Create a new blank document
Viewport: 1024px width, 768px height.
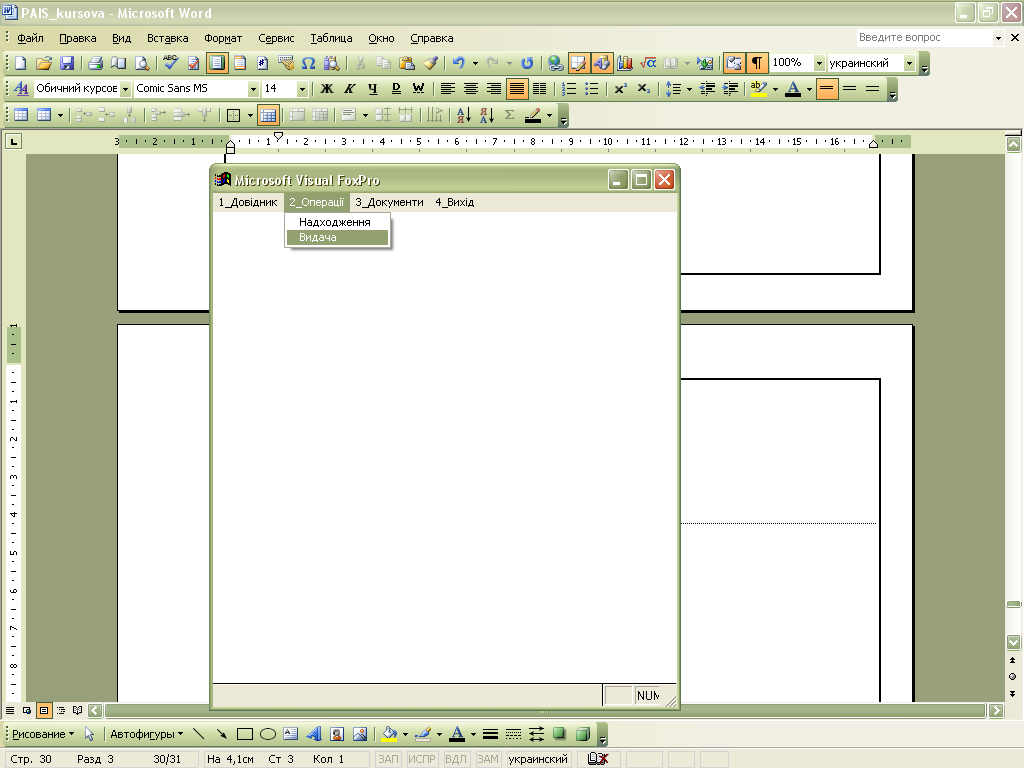point(20,63)
